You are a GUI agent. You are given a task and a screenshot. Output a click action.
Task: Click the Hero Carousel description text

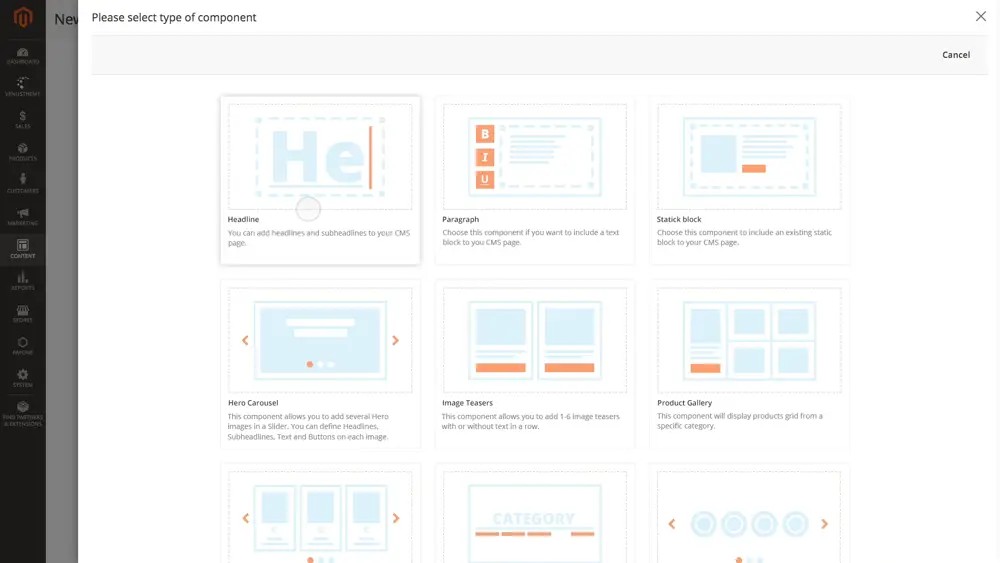tap(308, 427)
